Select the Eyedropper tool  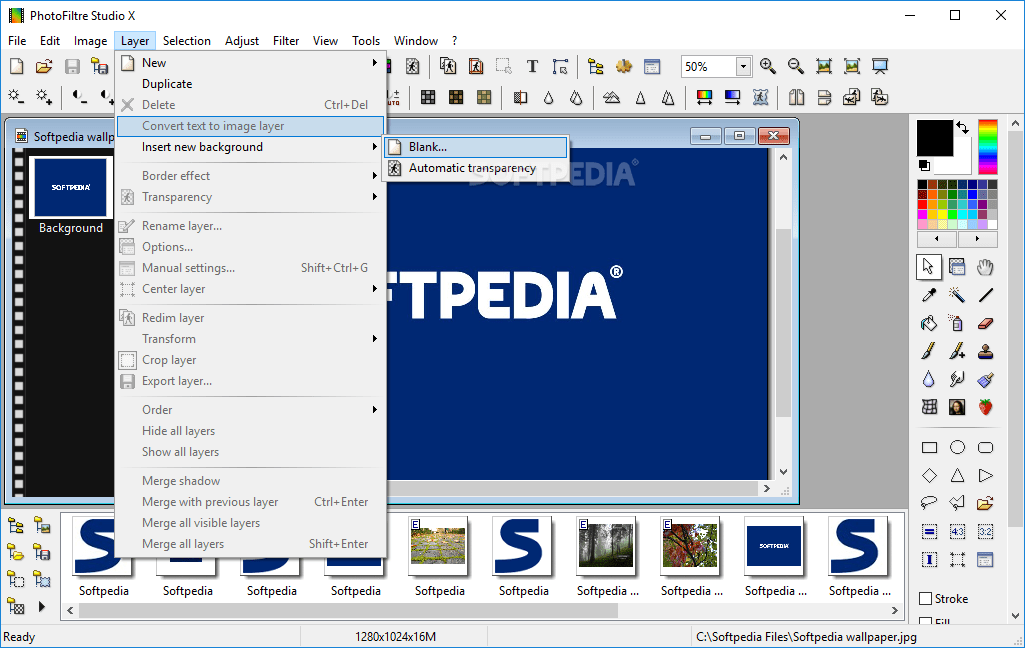click(928, 295)
